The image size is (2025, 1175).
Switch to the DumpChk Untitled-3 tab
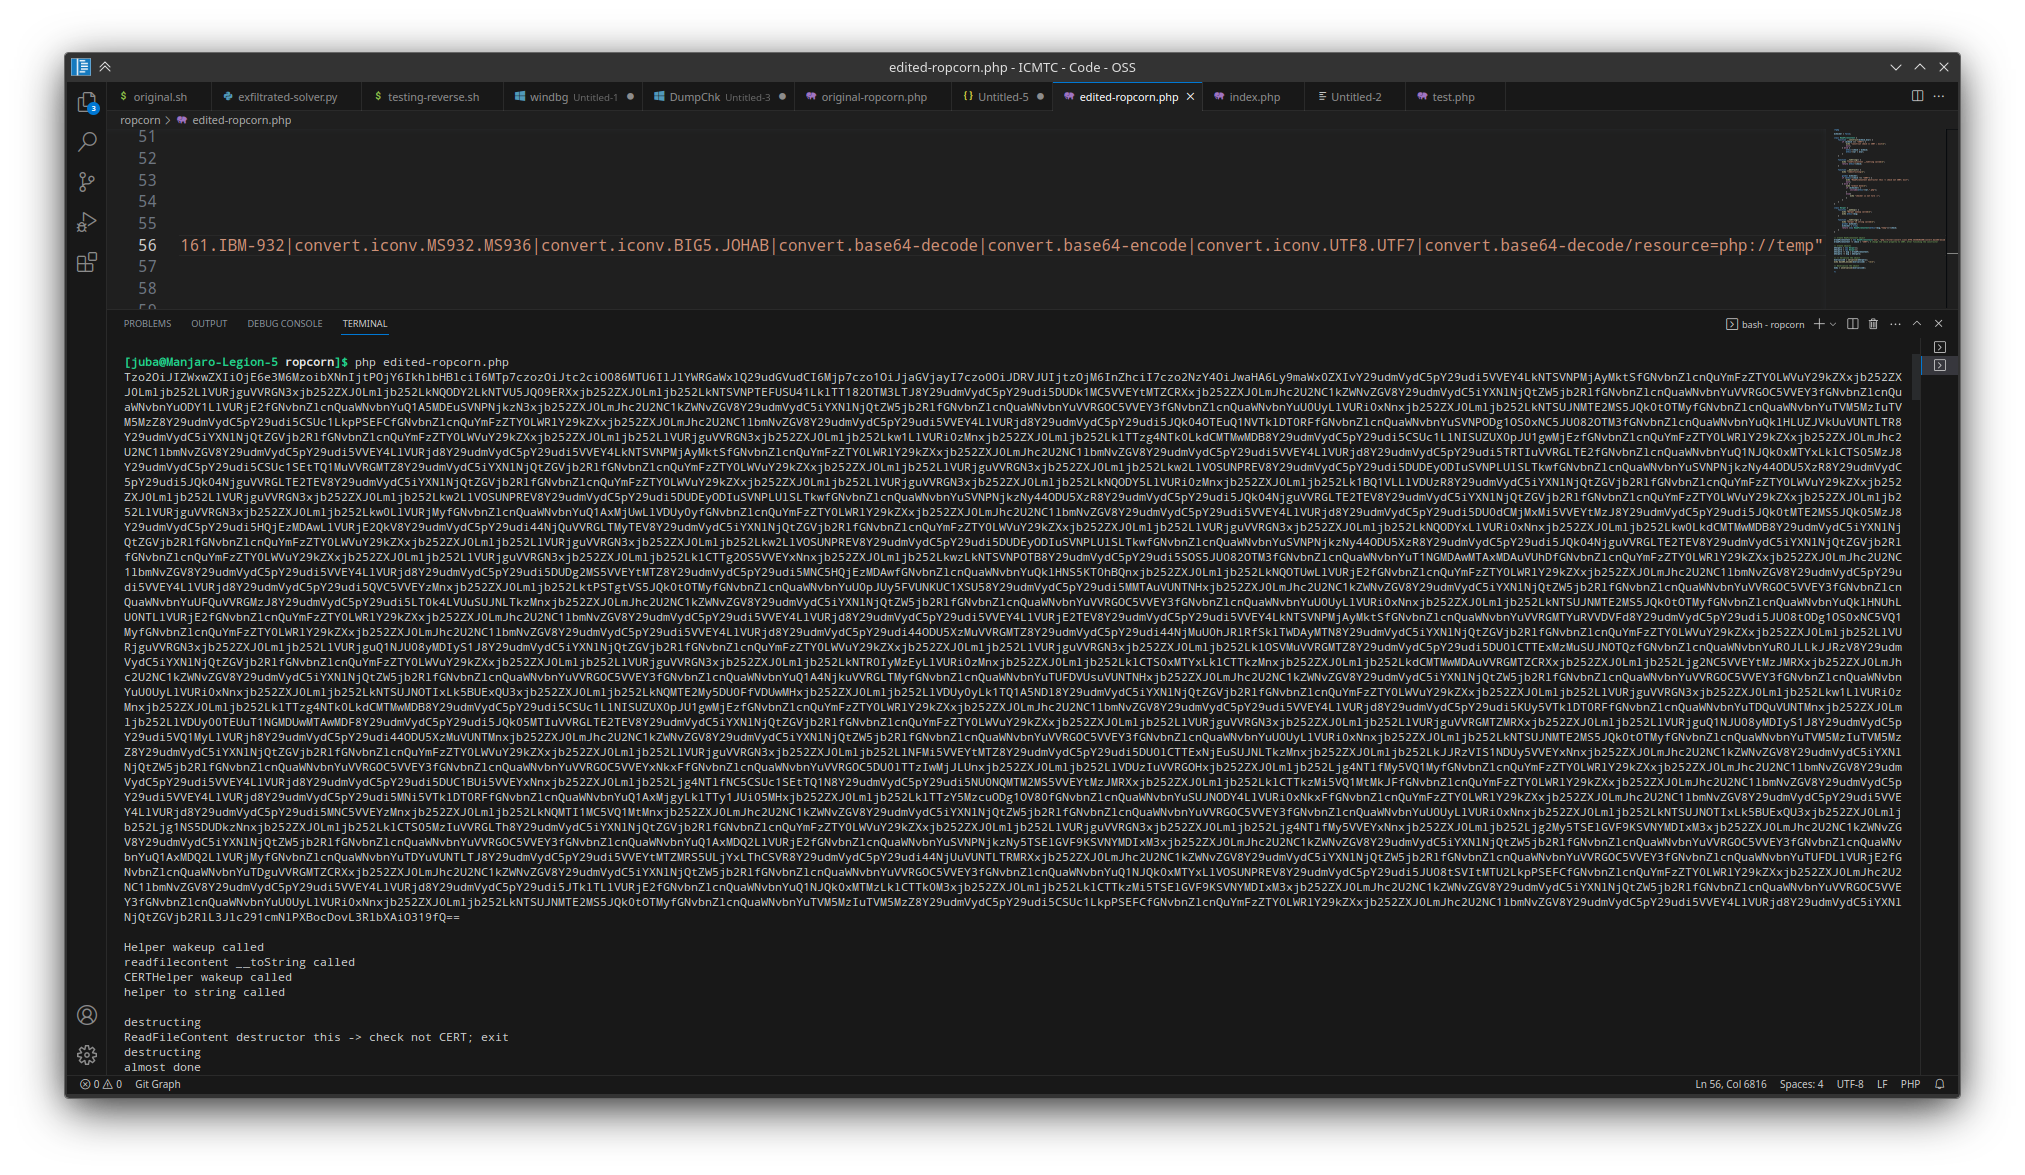(719, 97)
